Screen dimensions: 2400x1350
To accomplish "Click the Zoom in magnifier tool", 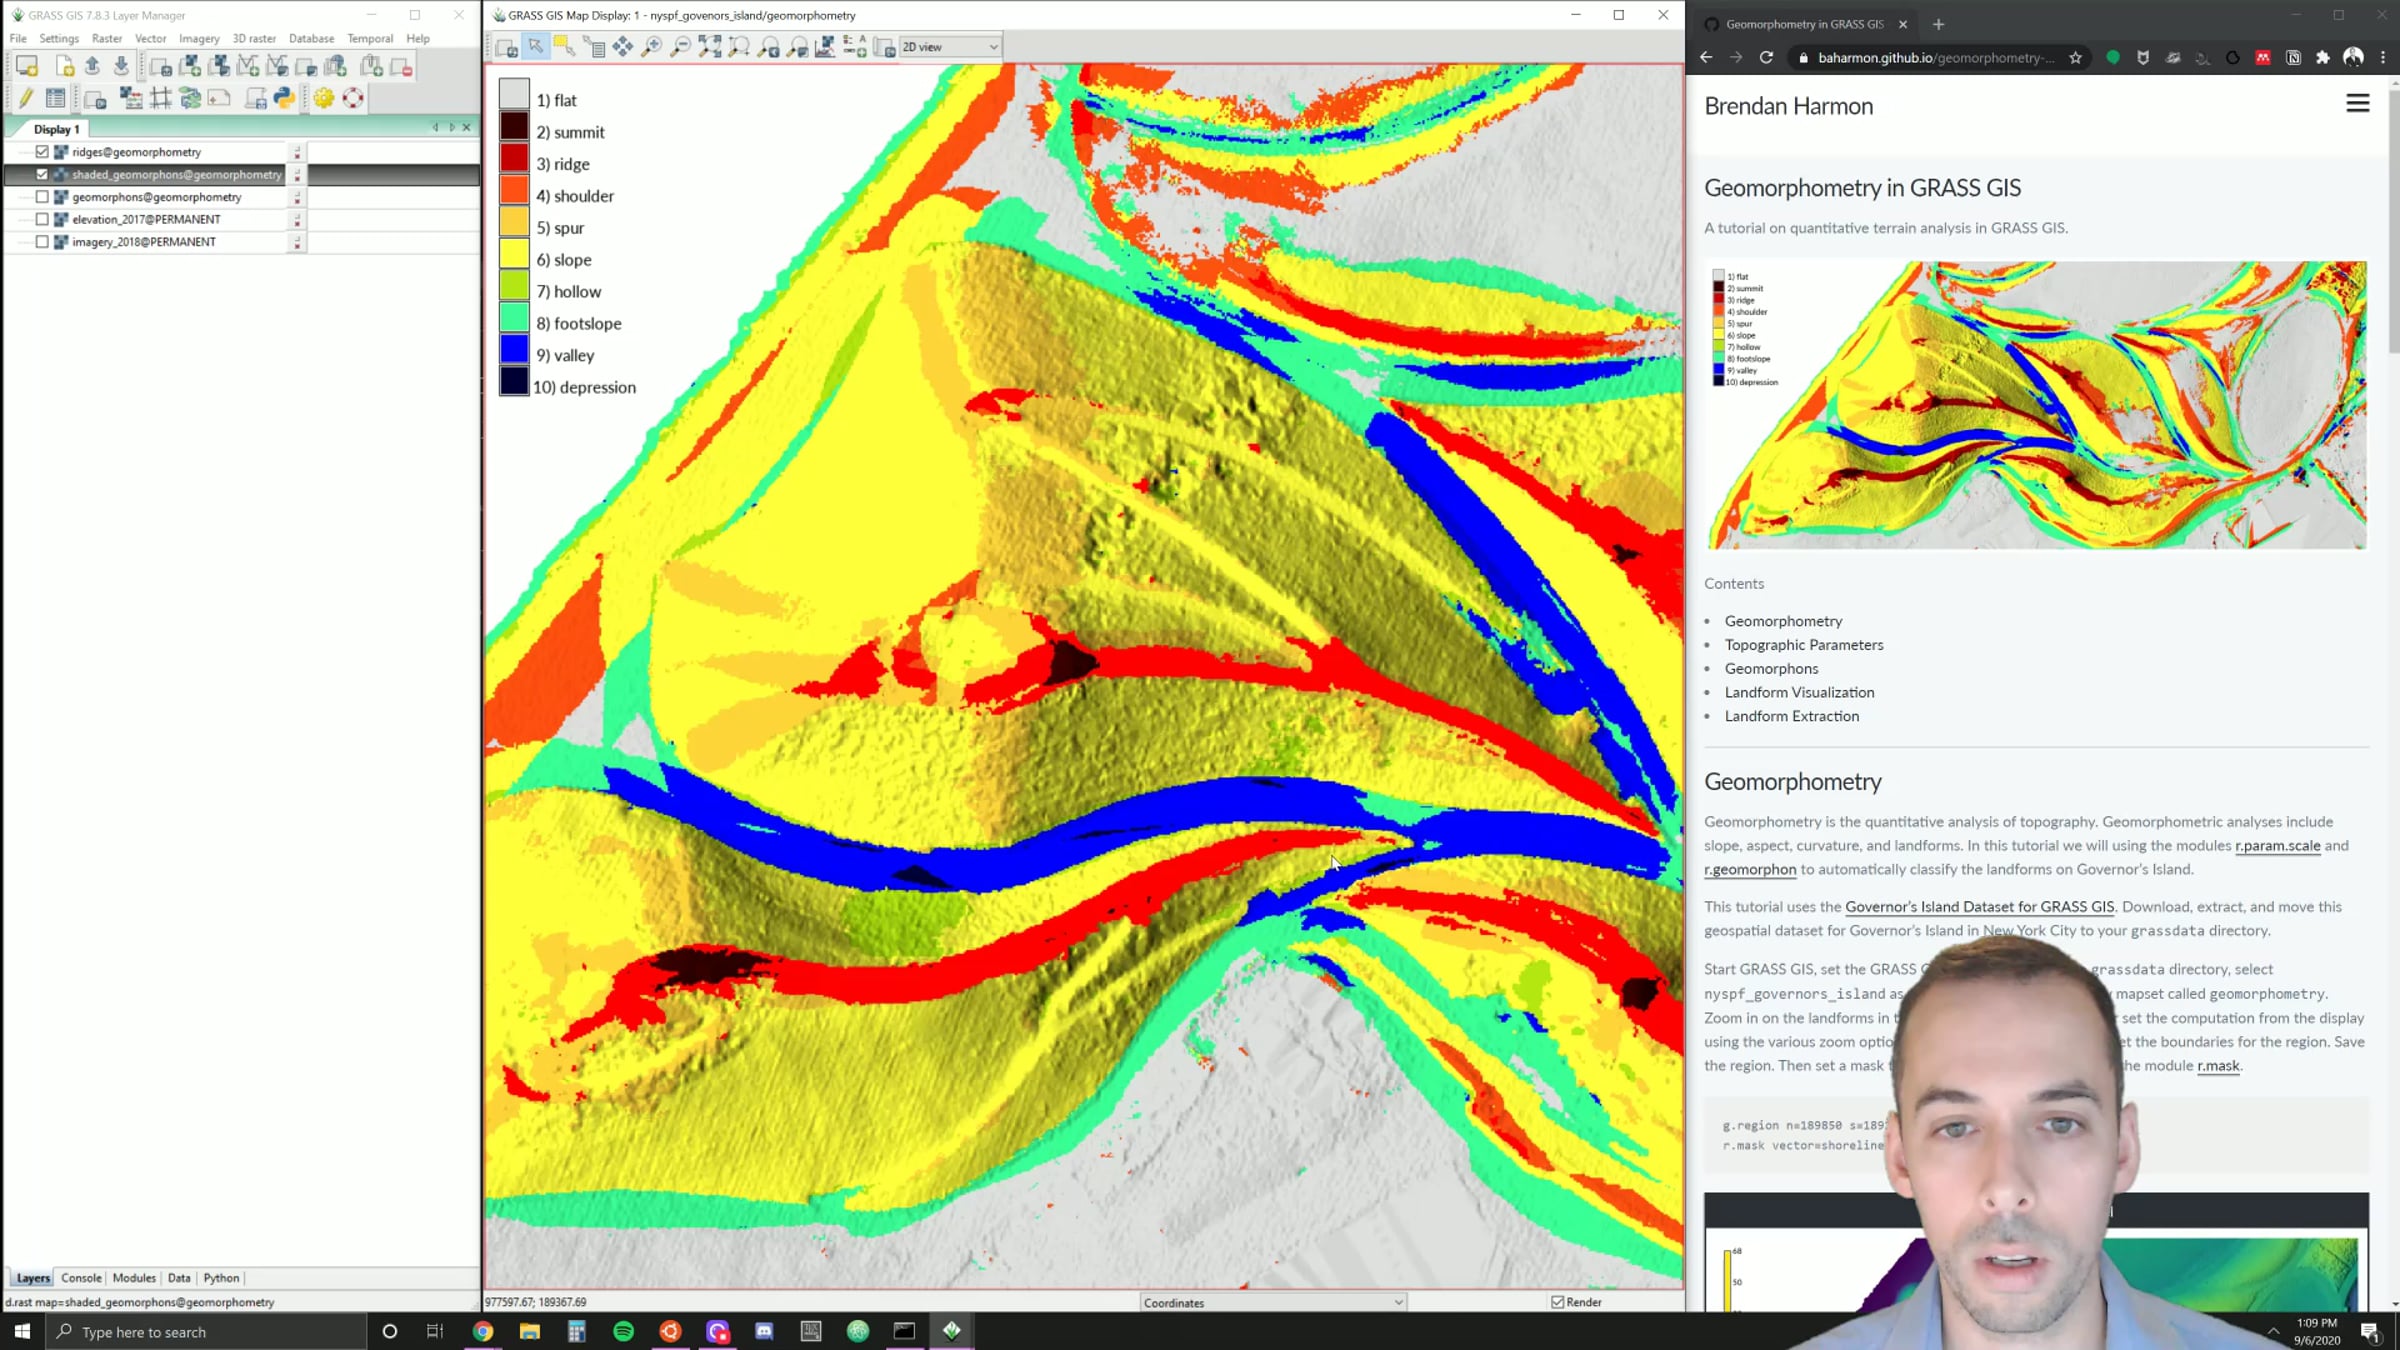I will click(651, 47).
